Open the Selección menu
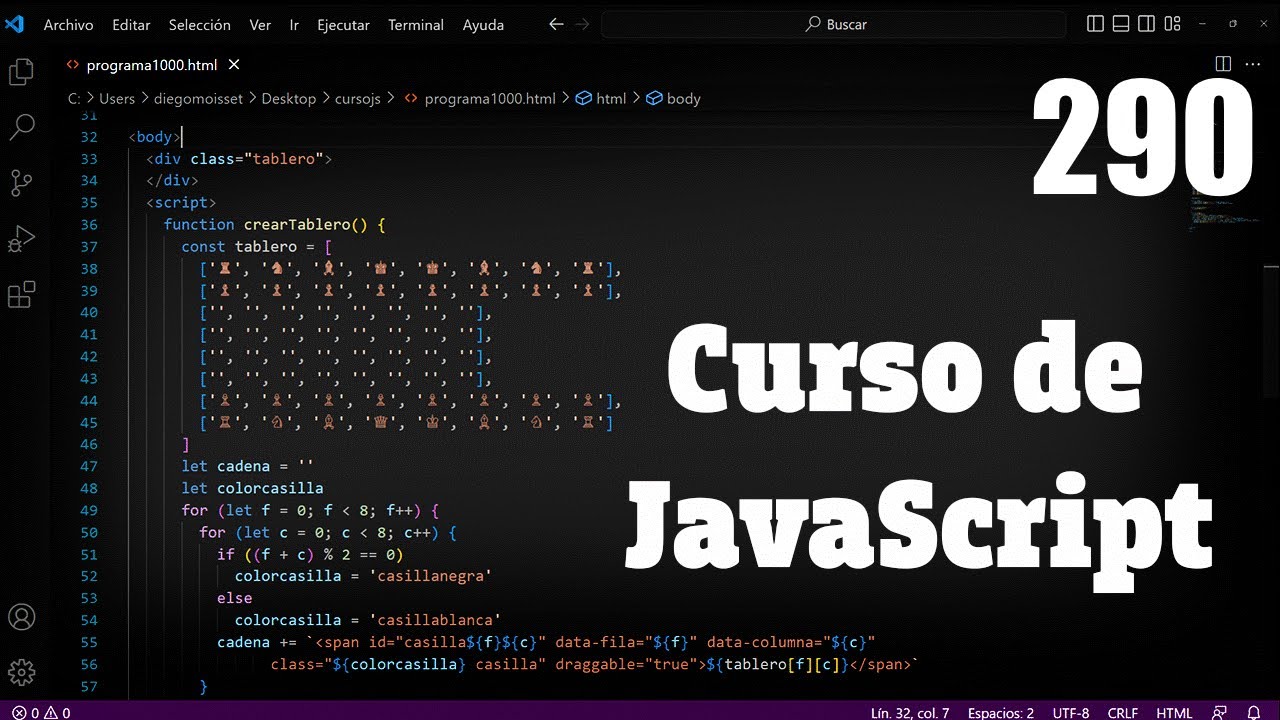1280x720 pixels. 200,25
